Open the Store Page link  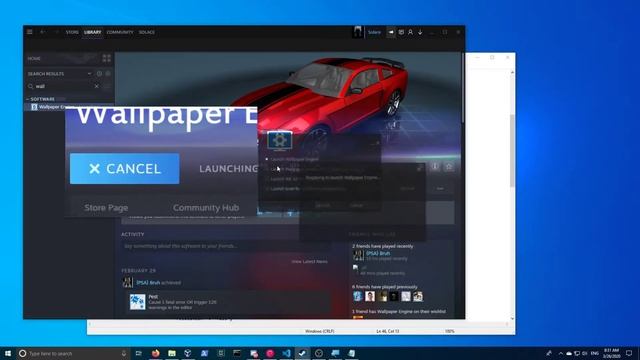106,207
